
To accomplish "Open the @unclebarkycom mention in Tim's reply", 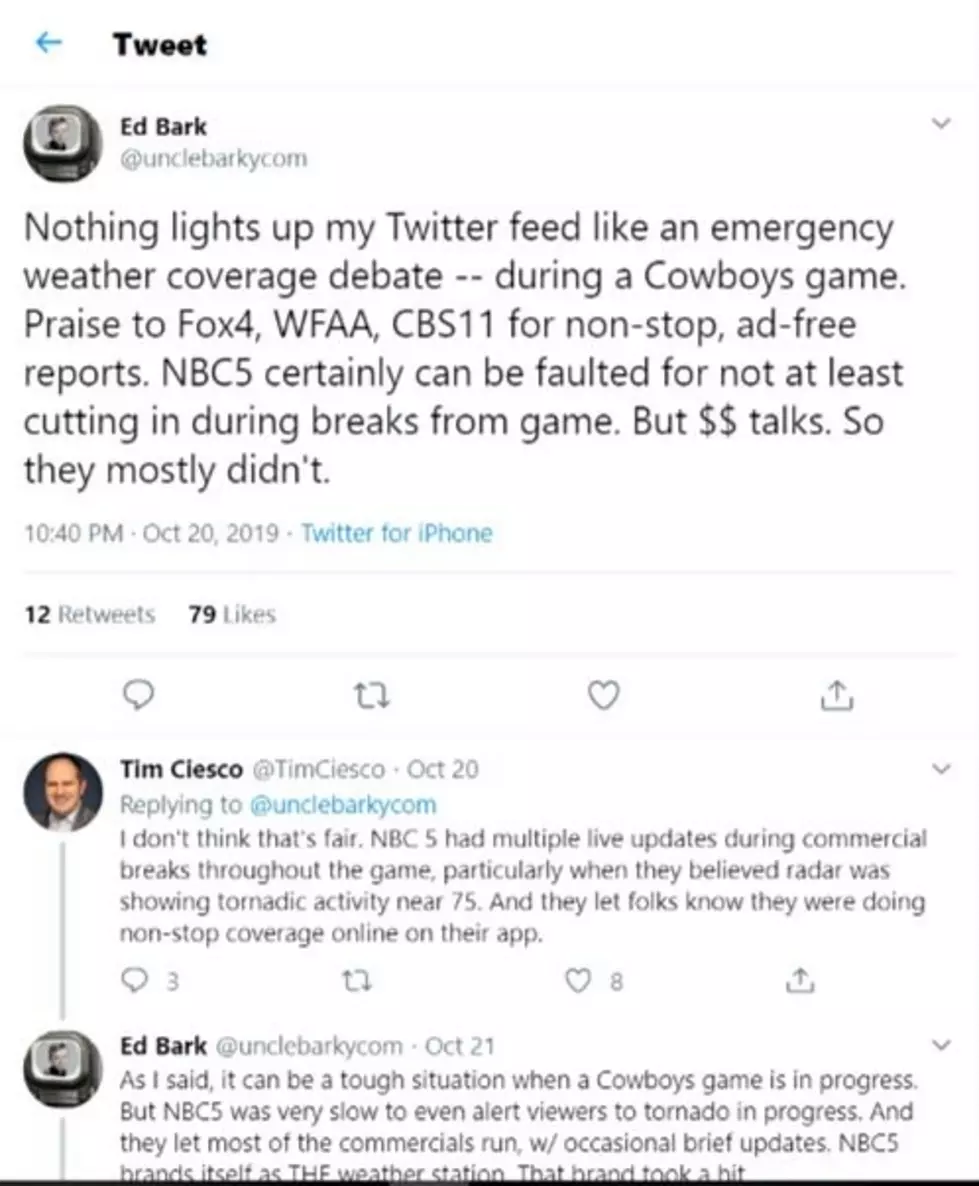I will coord(343,804).
